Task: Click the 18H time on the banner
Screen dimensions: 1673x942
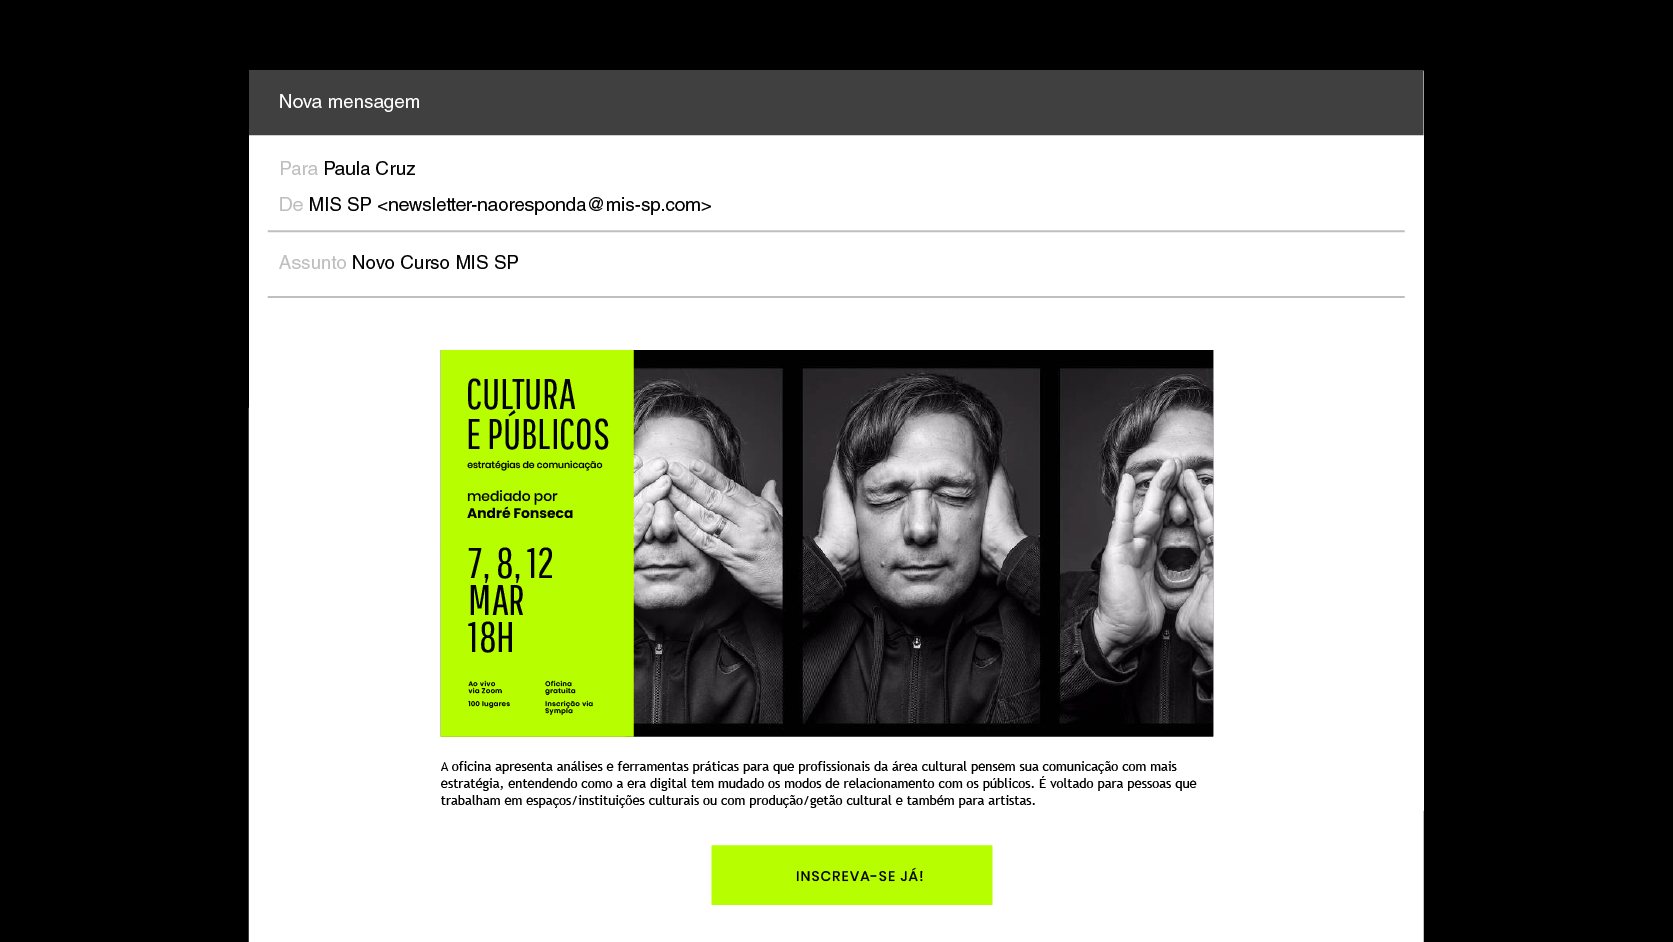Action: click(490, 637)
